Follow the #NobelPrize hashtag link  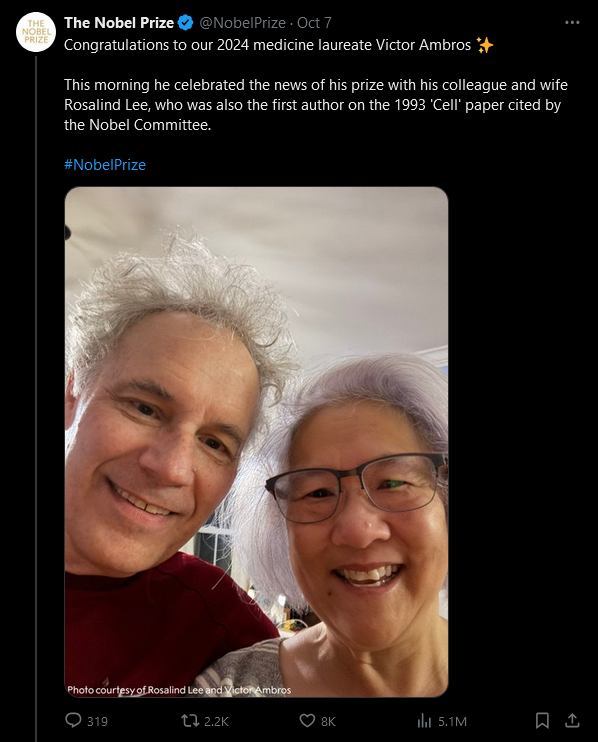[x=105, y=165]
